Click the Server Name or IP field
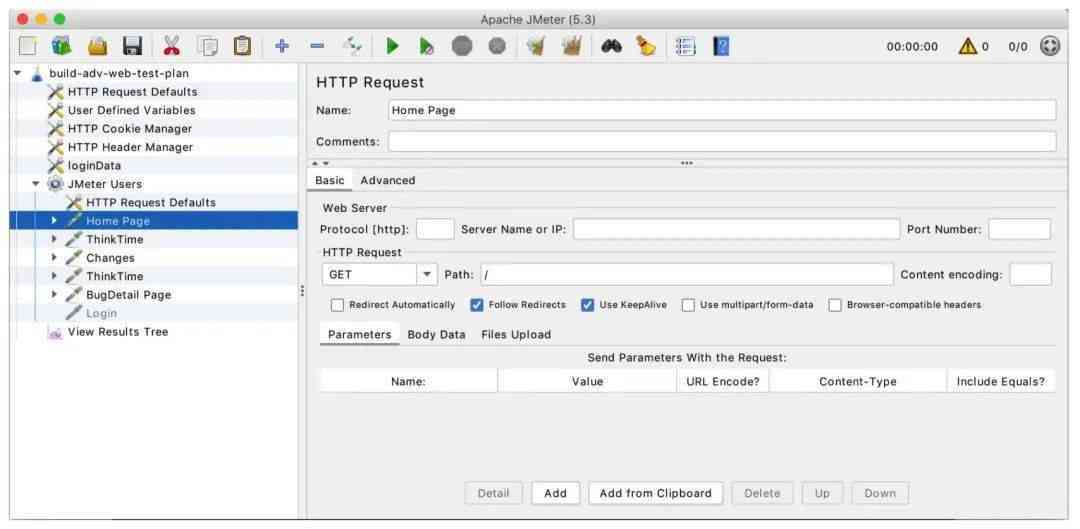 point(736,229)
